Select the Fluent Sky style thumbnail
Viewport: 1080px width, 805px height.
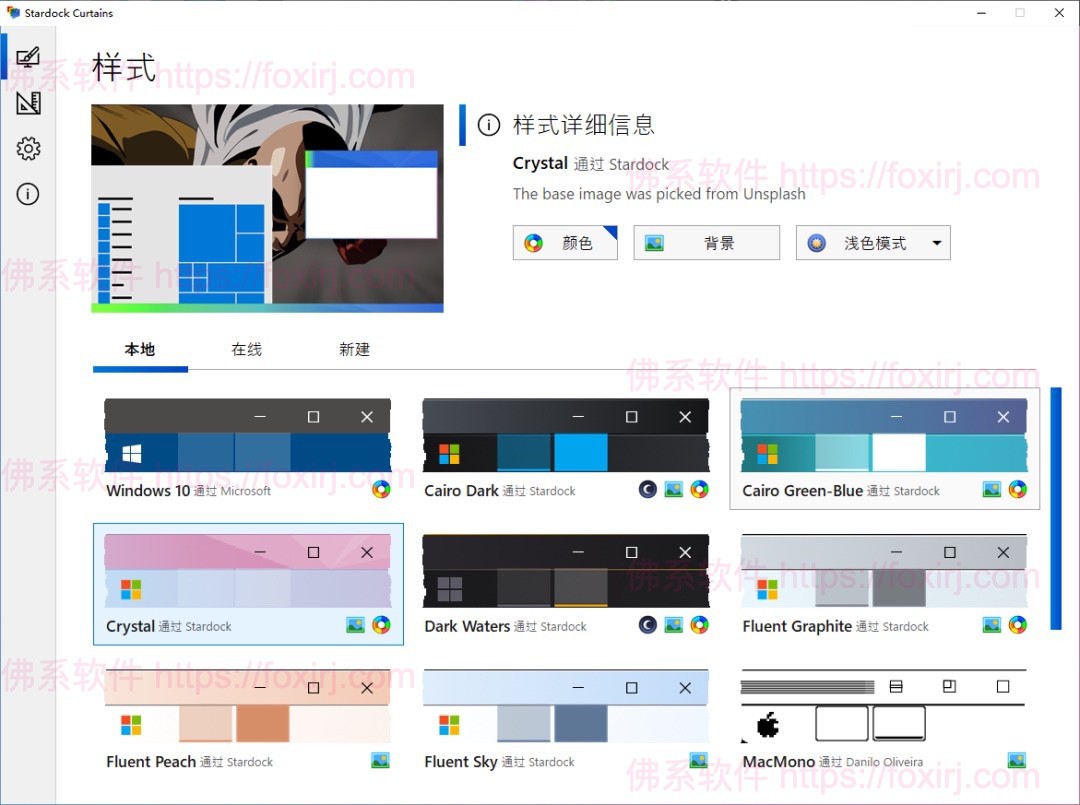pyautogui.click(x=565, y=706)
